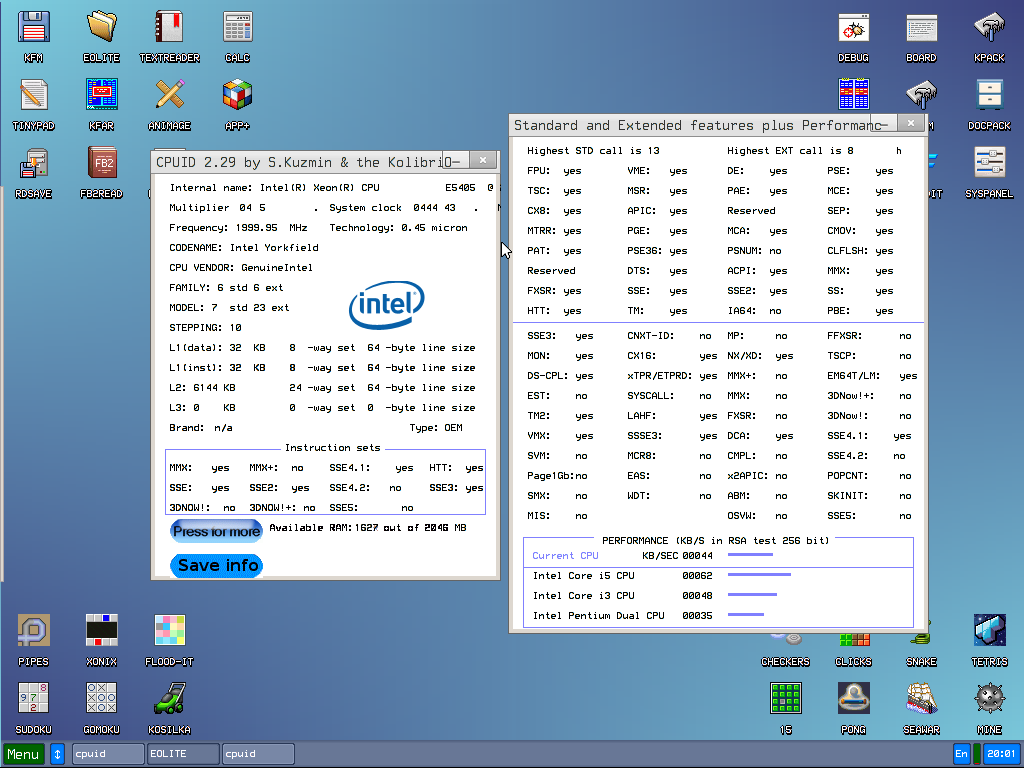Click the taskbar up-down arrows button
The height and width of the screenshot is (768, 1024).
point(58,754)
